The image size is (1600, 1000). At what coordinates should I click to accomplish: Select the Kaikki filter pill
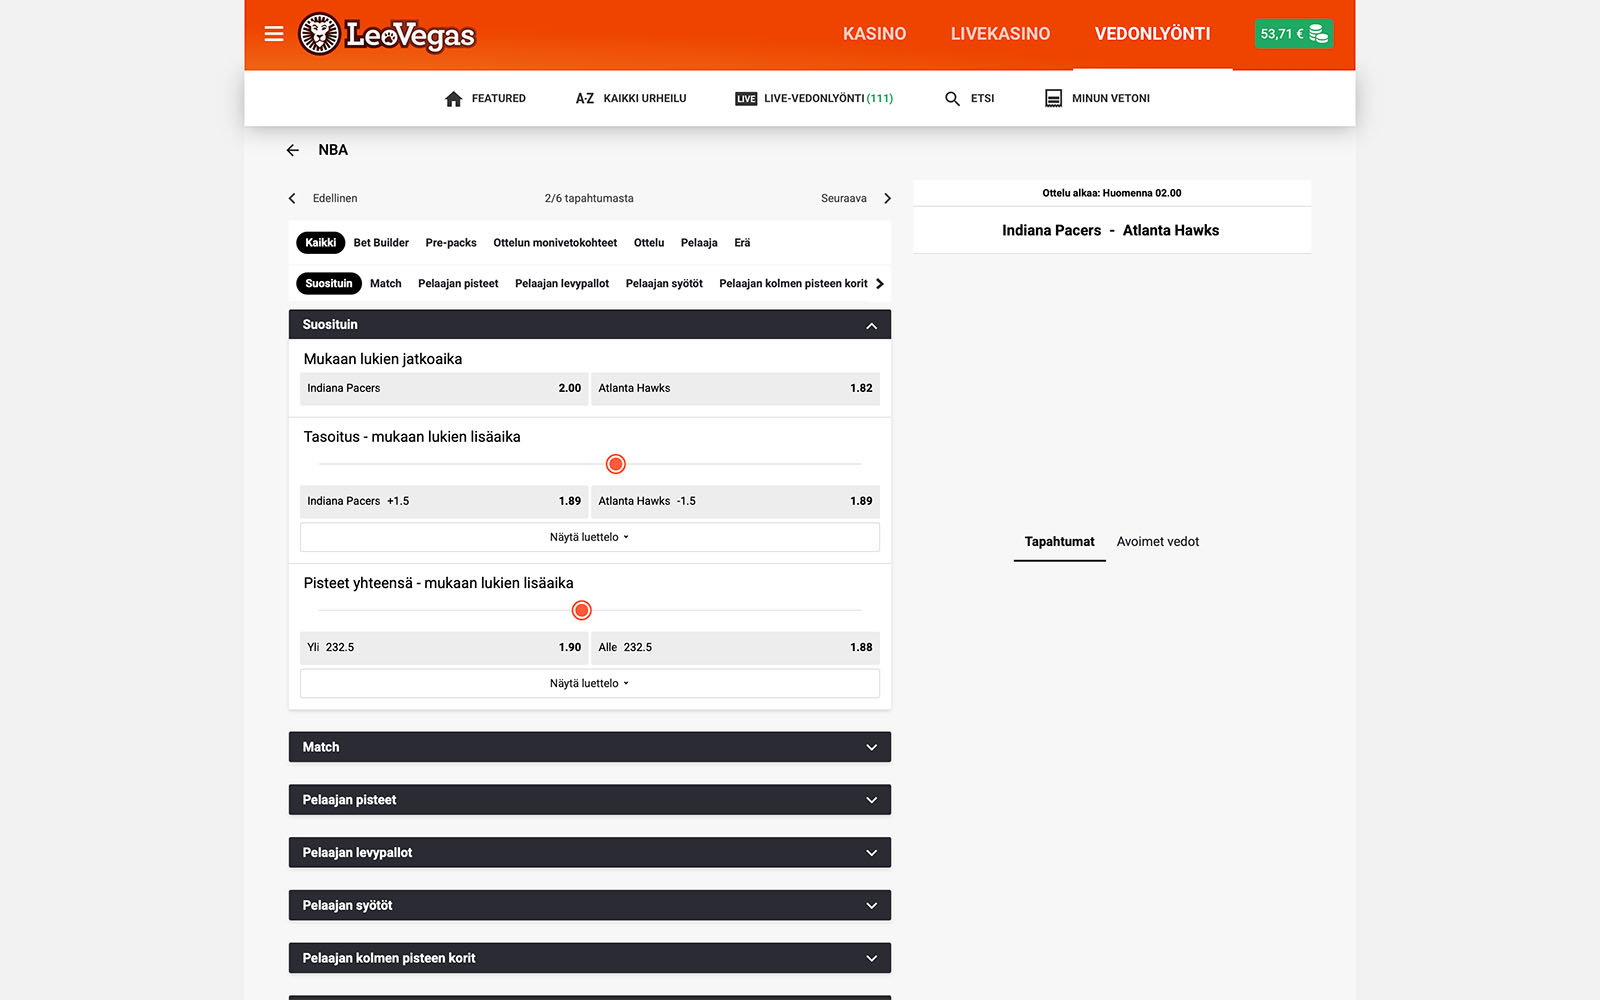(320, 243)
